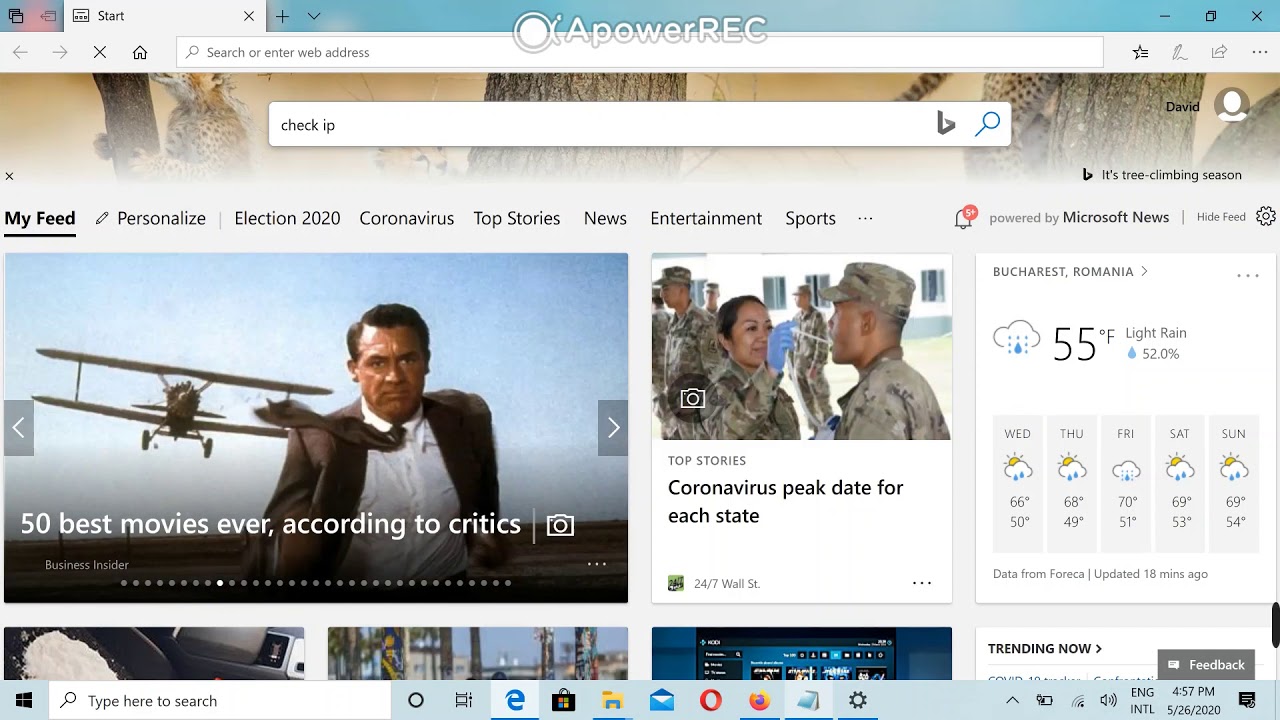The height and width of the screenshot is (720, 1280).
Task: Go to next carousel slide arrow
Action: tap(613, 428)
